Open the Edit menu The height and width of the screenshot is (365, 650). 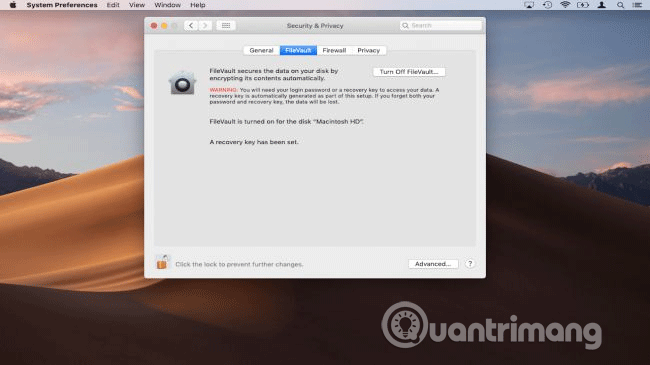pos(113,5)
